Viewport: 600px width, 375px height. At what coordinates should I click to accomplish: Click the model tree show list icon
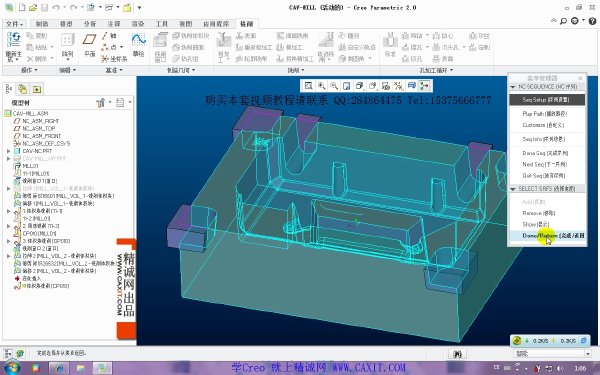click(x=120, y=103)
